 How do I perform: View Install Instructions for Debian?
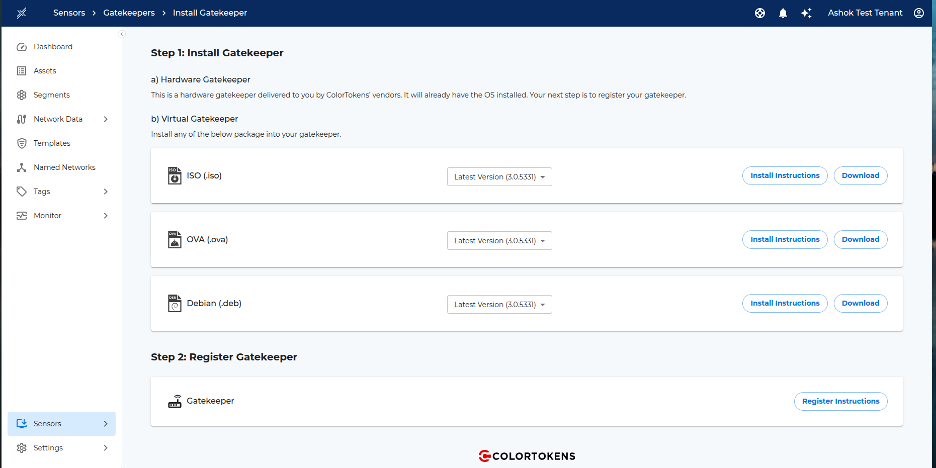(x=784, y=303)
